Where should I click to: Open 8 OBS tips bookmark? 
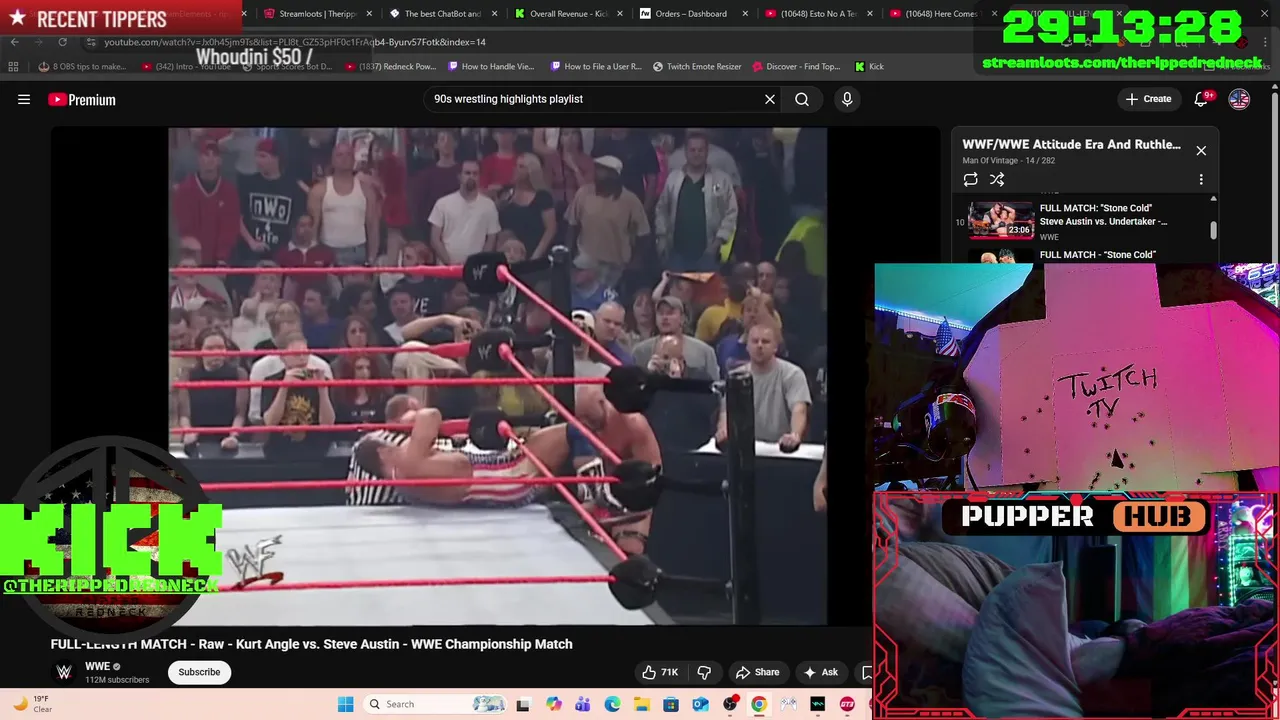(x=83, y=67)
